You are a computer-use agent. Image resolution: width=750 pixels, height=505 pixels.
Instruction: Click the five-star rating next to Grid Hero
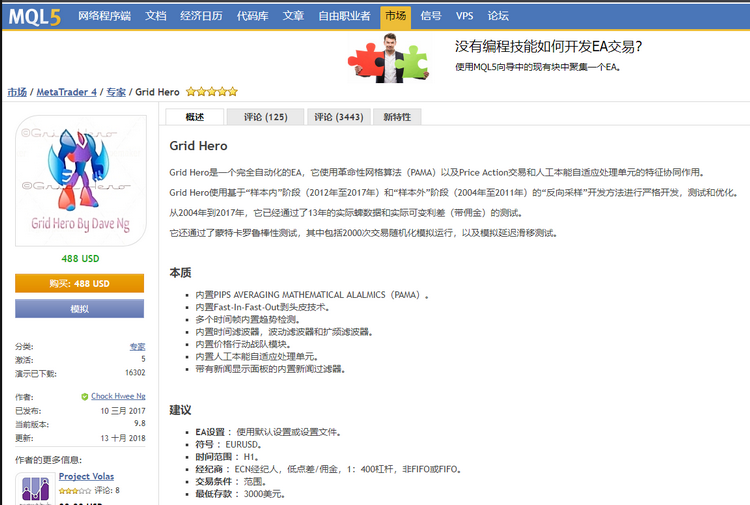211,91
